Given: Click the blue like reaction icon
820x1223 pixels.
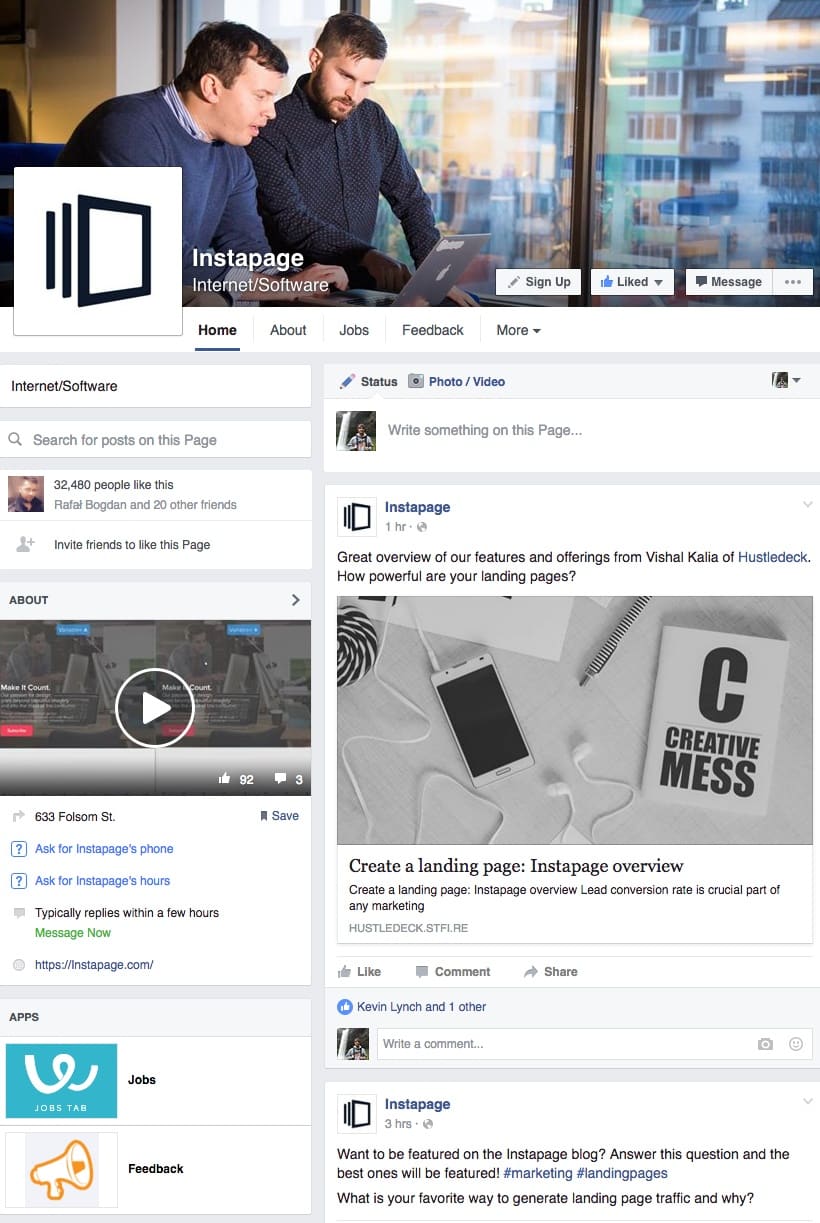Looking at the screenshot, I should (x=345, y=1007).
